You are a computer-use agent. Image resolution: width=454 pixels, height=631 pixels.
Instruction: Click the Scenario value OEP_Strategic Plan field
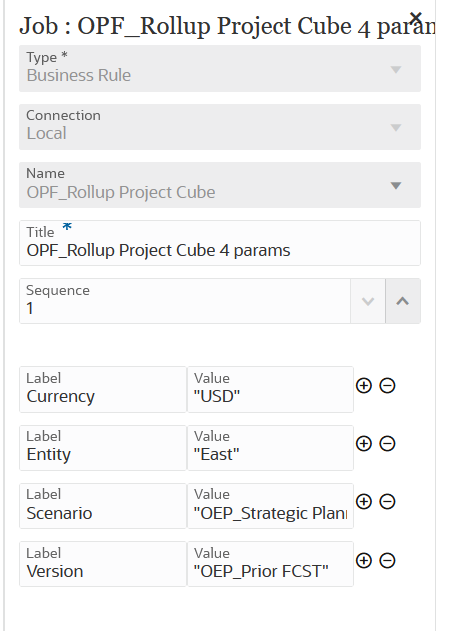[270, 506]
